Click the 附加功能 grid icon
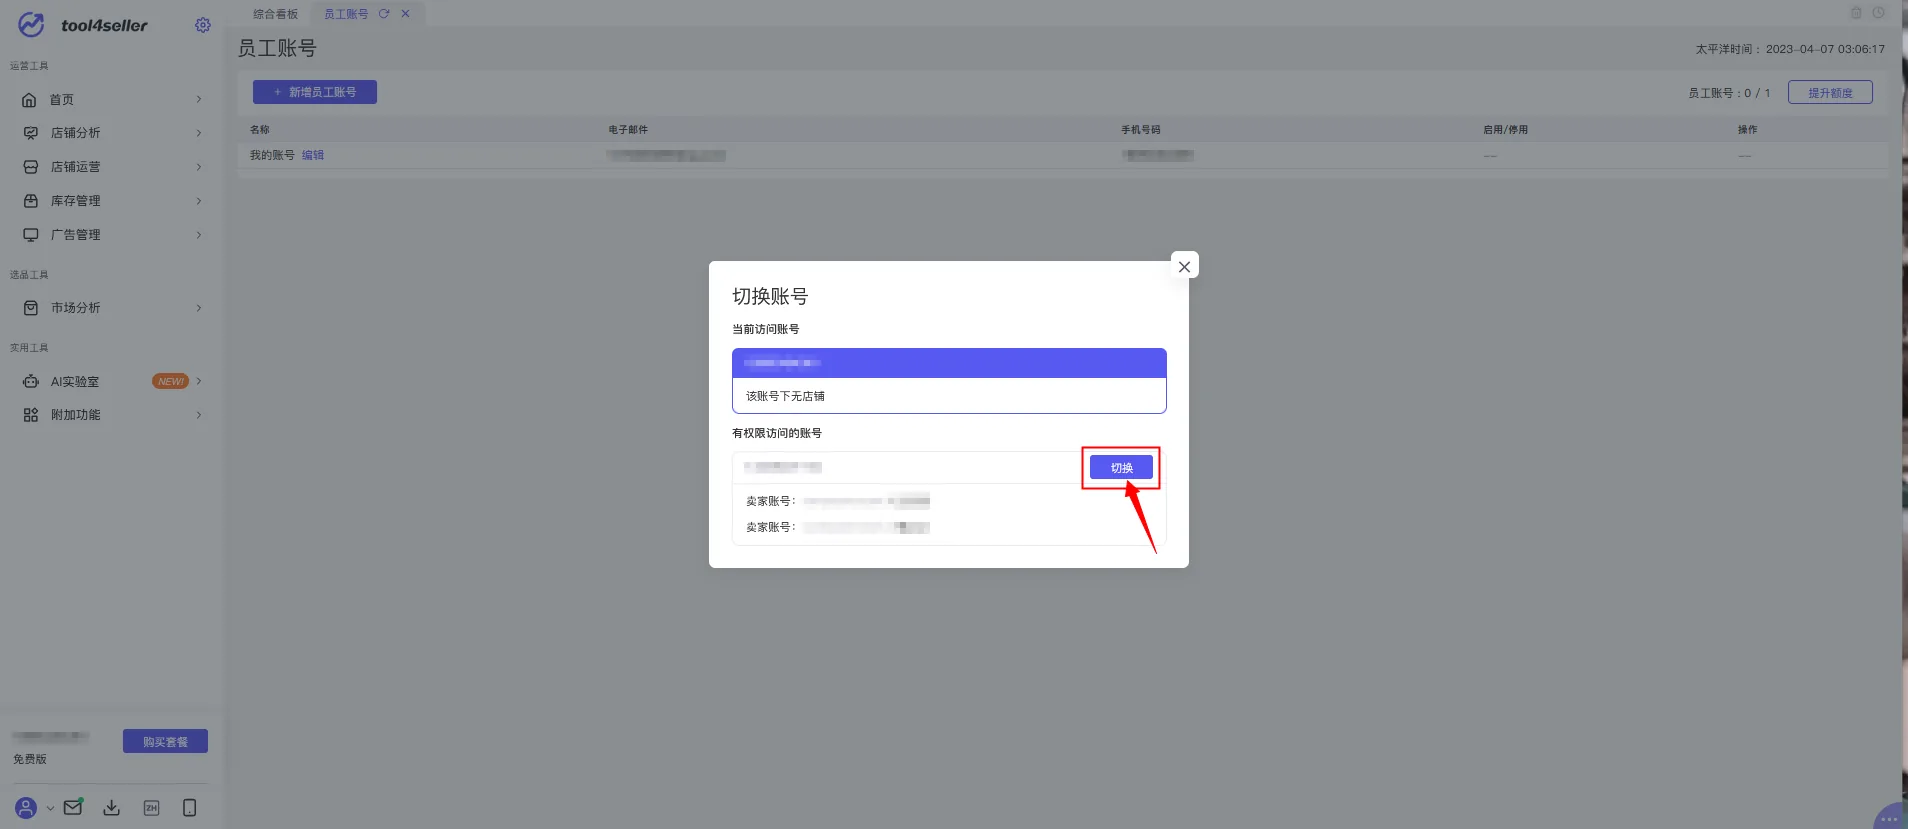The width and height of the screenshot is (1908, 829). [30, 415]
